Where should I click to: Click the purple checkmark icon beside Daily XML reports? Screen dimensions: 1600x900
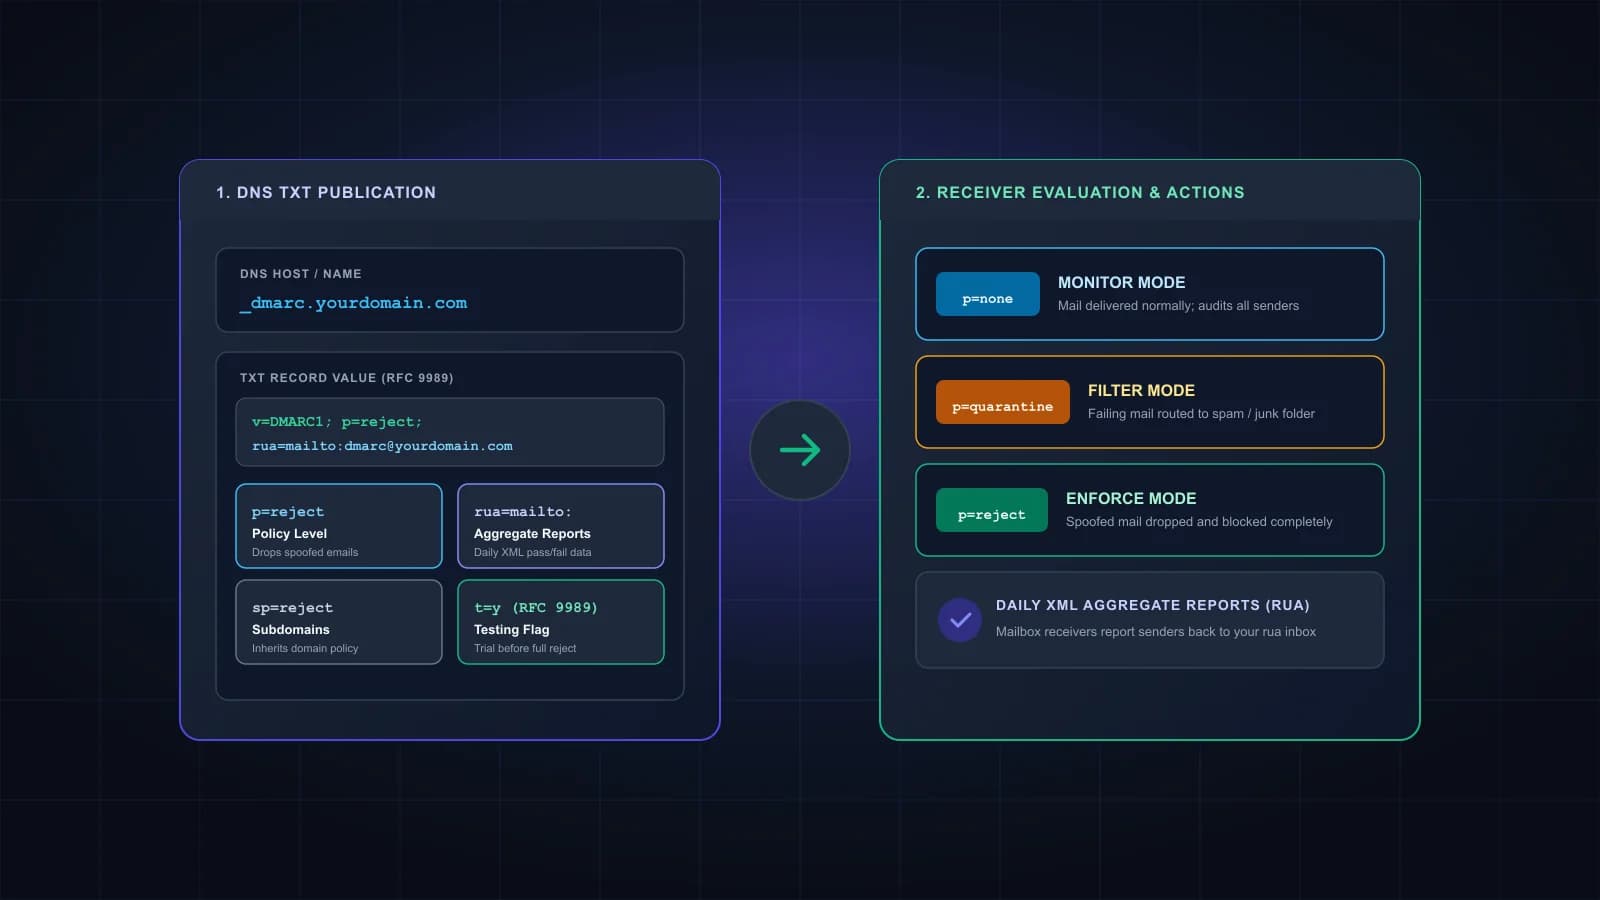coord(960,620)
